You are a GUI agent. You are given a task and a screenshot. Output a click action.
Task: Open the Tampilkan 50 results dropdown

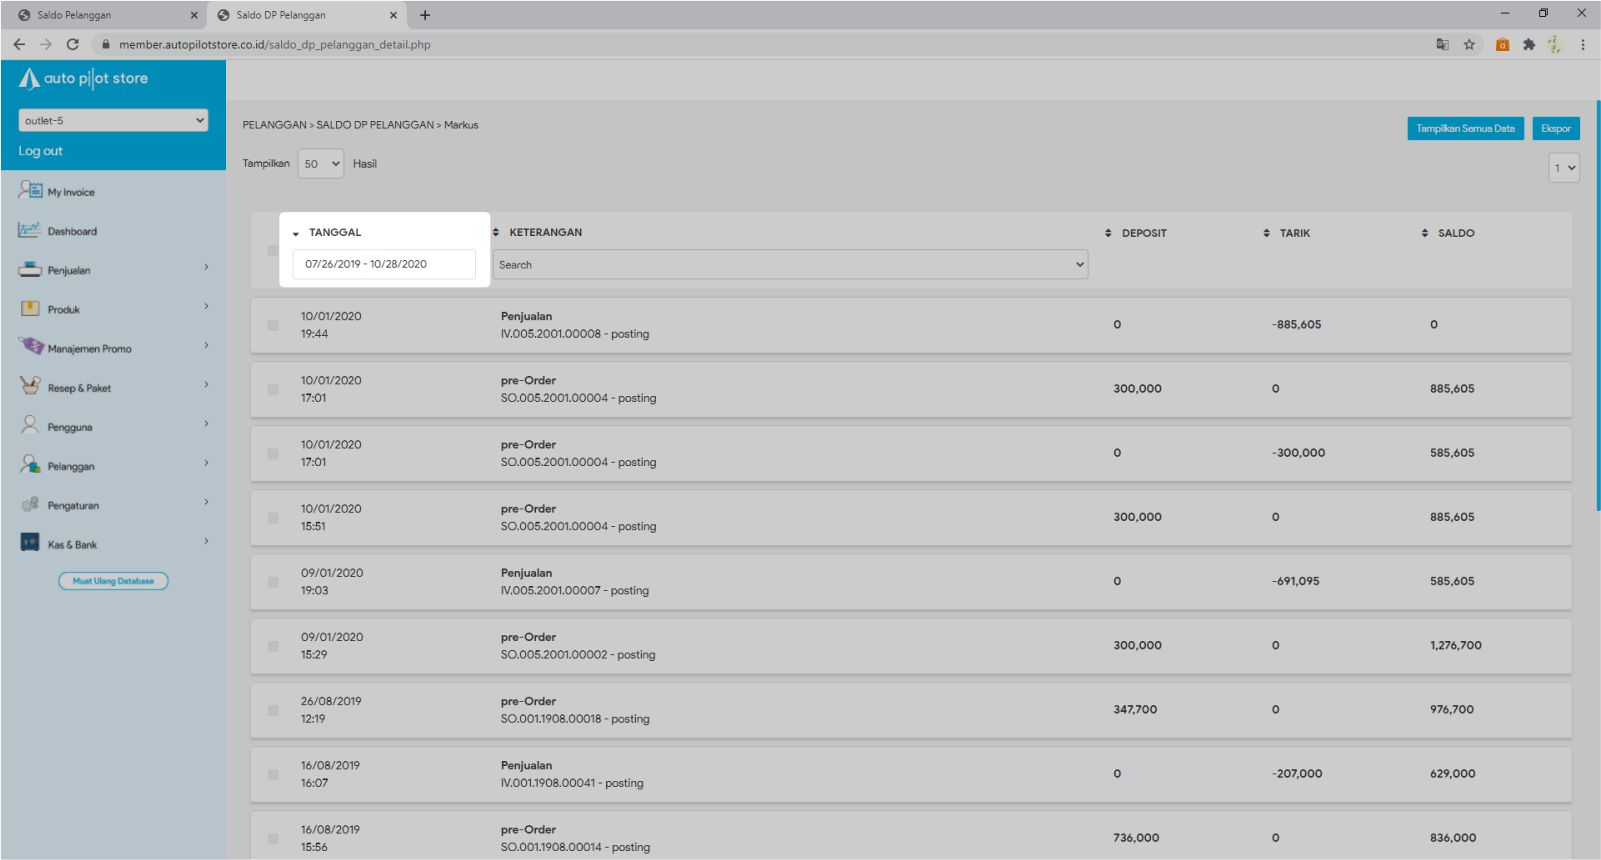pos(321,164)
